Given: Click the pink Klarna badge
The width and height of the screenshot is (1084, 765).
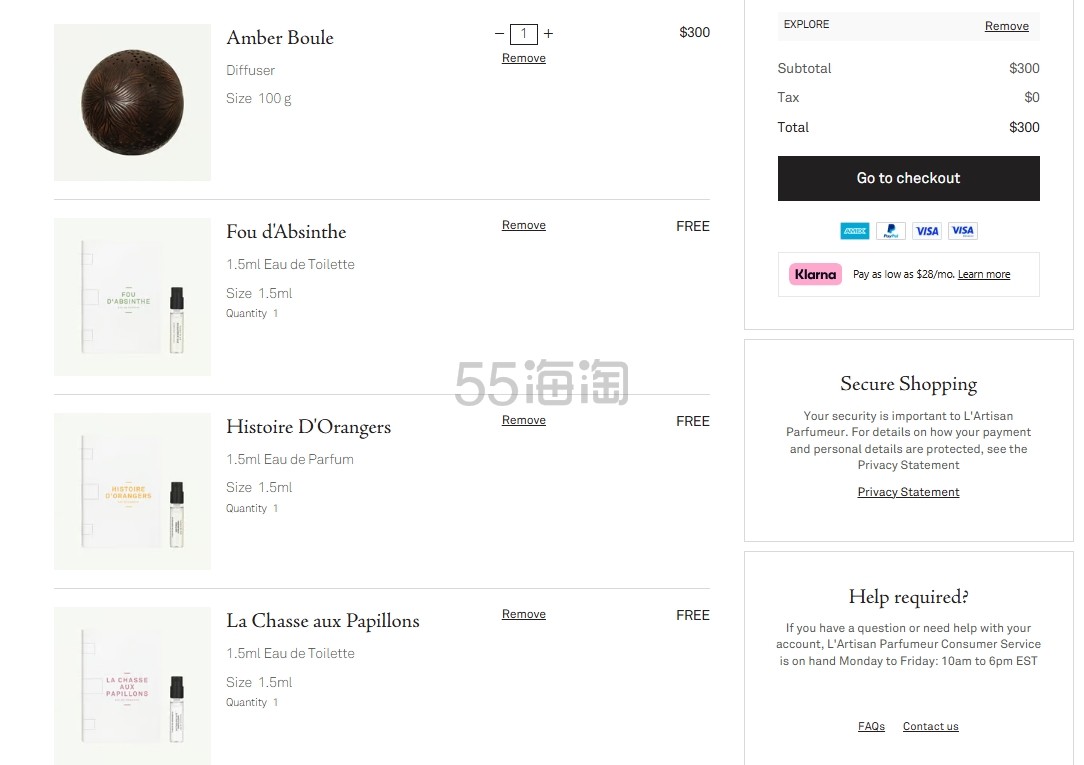Looking at the screenshot, I should [815, 274].
